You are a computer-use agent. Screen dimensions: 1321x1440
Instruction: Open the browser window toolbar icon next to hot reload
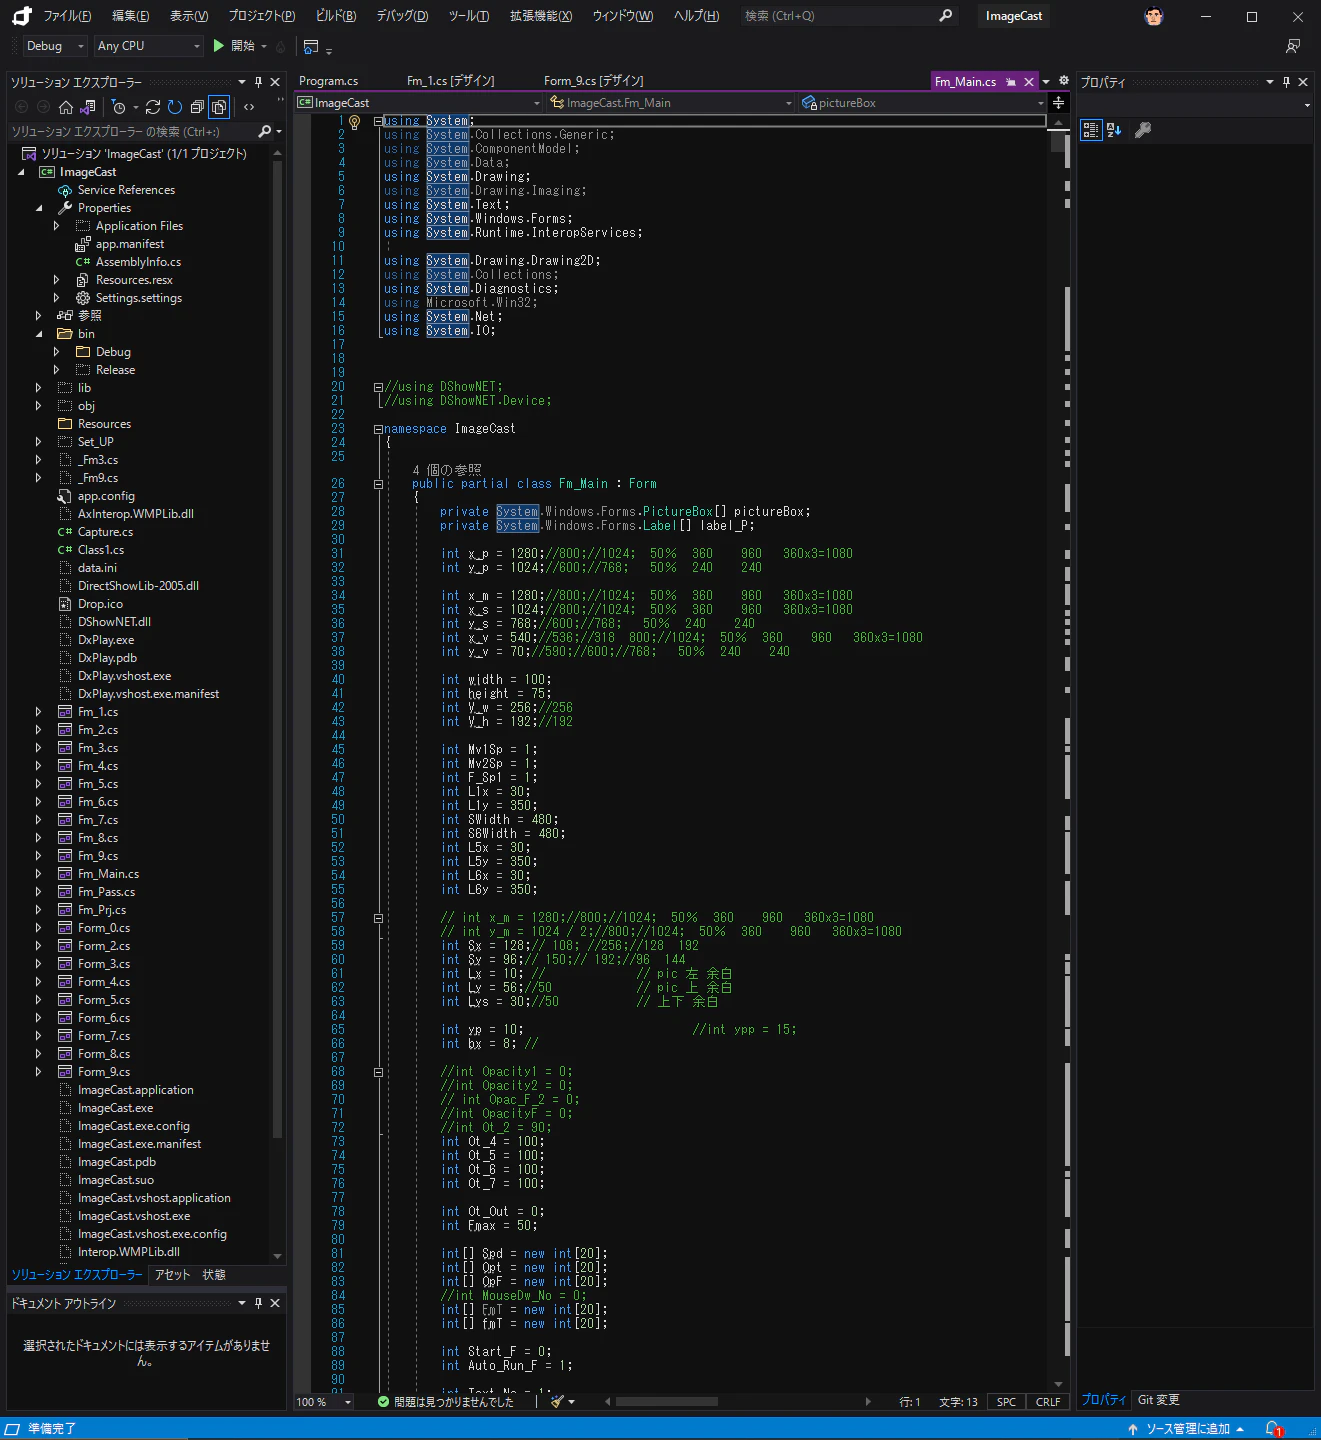(x=311, y=47)
